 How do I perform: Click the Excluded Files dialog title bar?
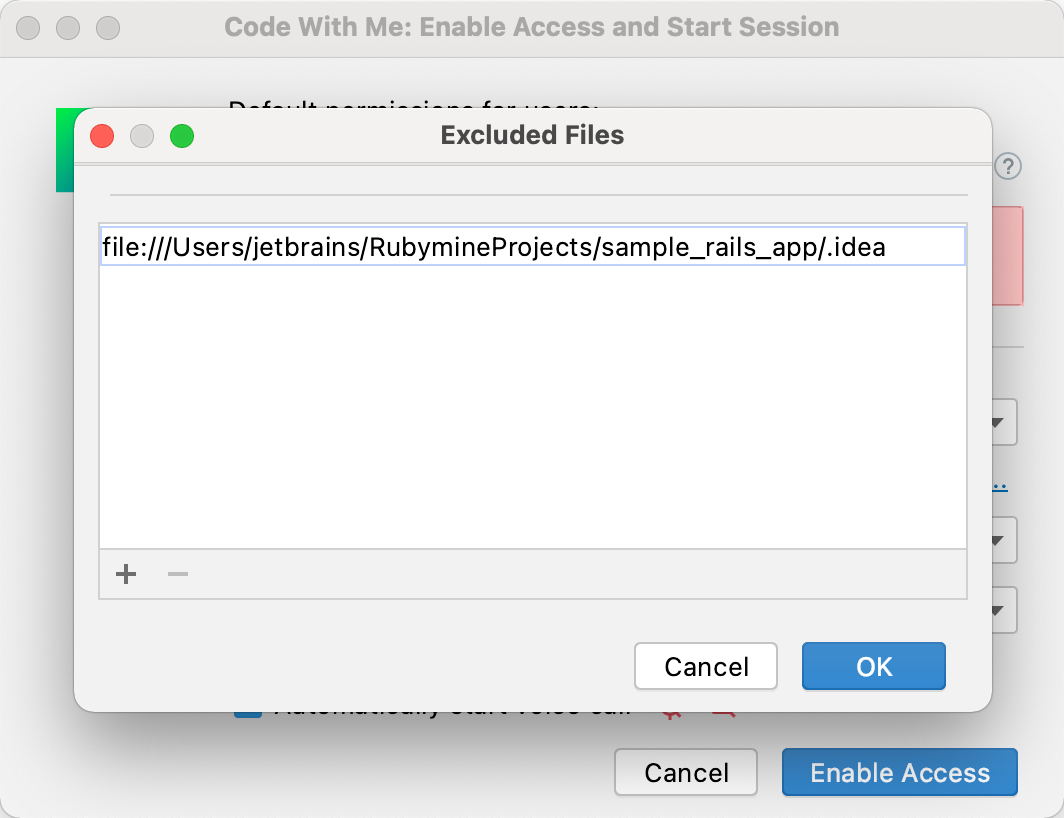532,135
